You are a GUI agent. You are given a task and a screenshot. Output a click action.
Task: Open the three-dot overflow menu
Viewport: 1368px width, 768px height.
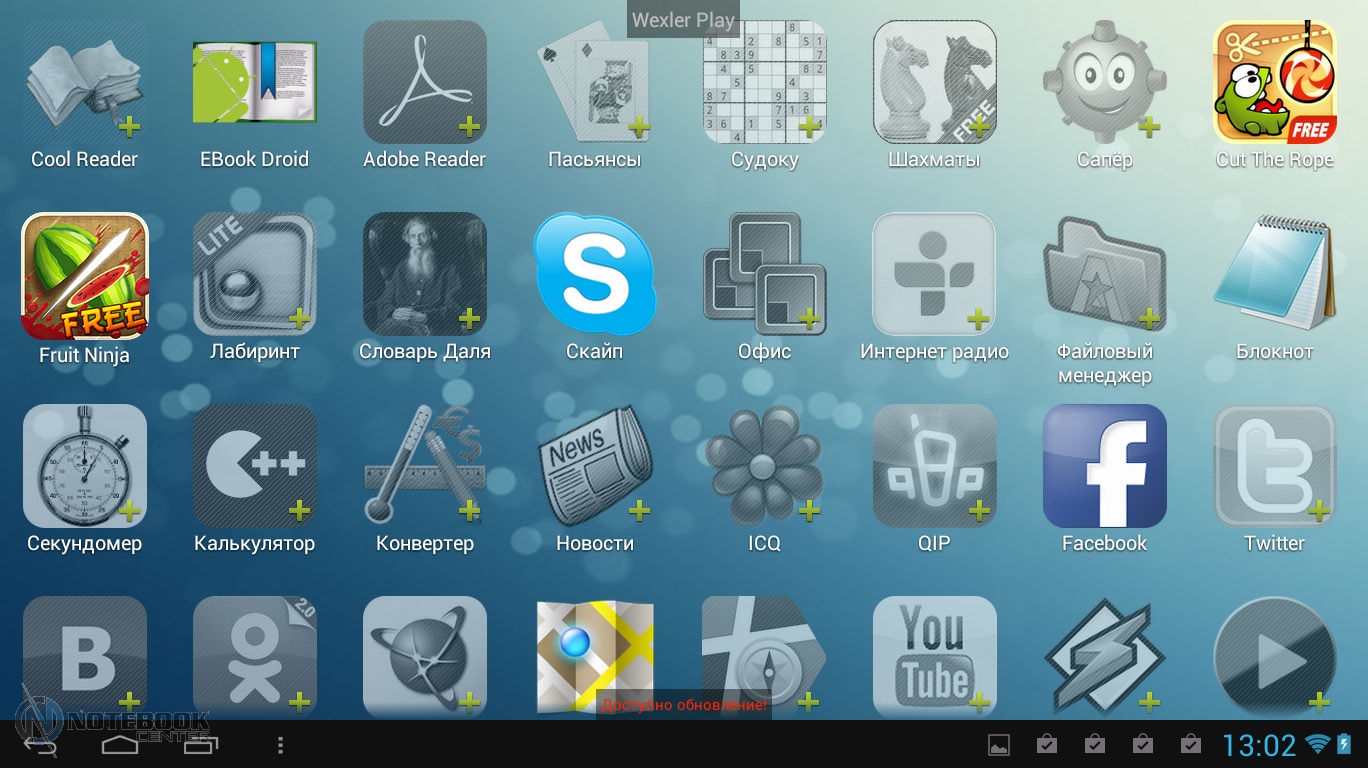(x=280, y=745)
